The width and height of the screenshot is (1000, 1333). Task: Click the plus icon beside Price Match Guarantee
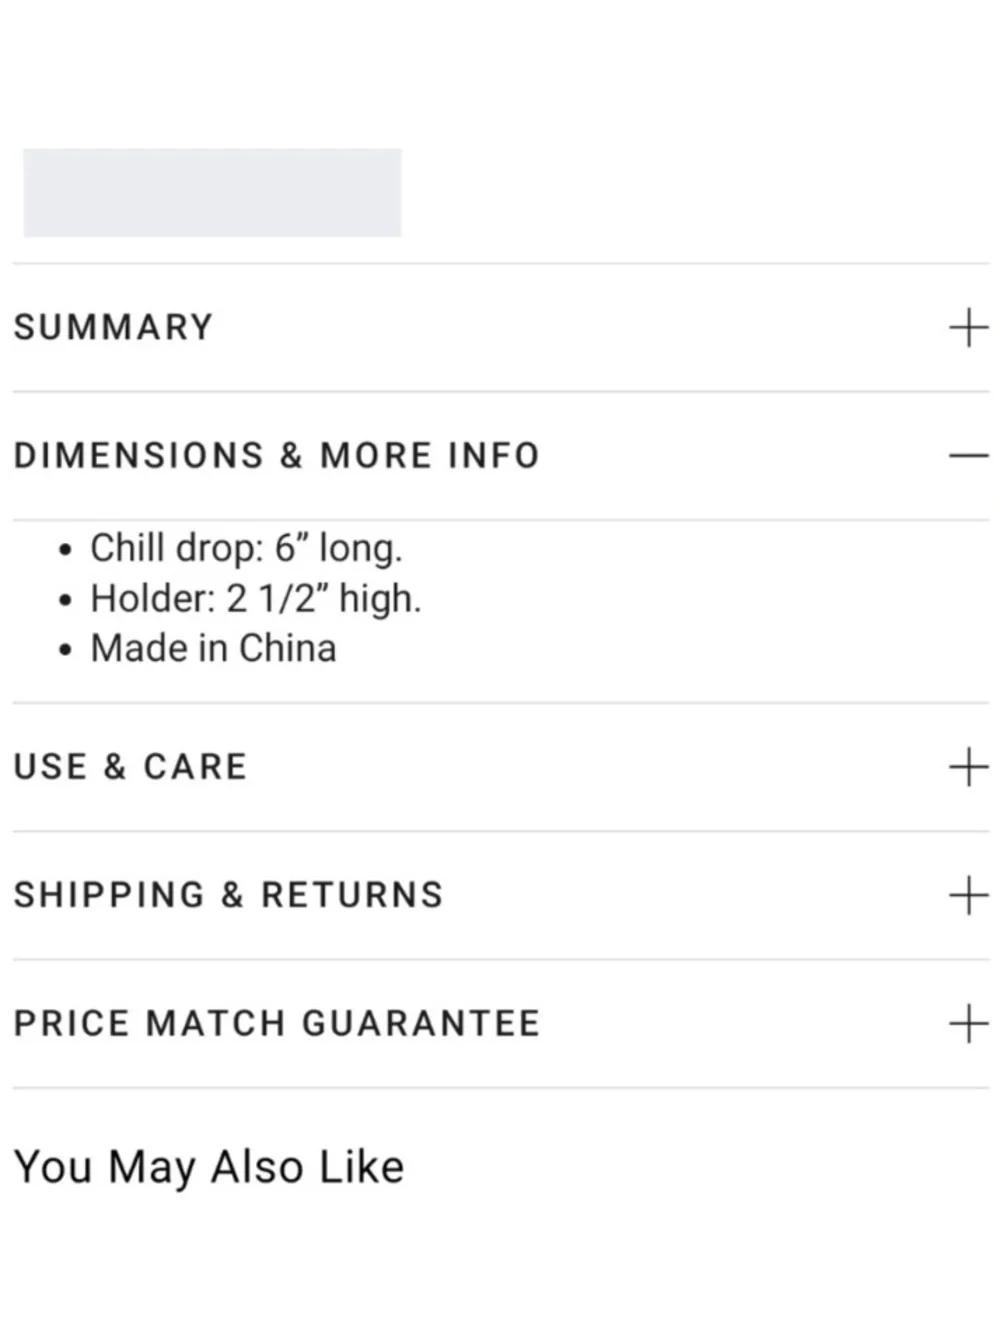968,1024
